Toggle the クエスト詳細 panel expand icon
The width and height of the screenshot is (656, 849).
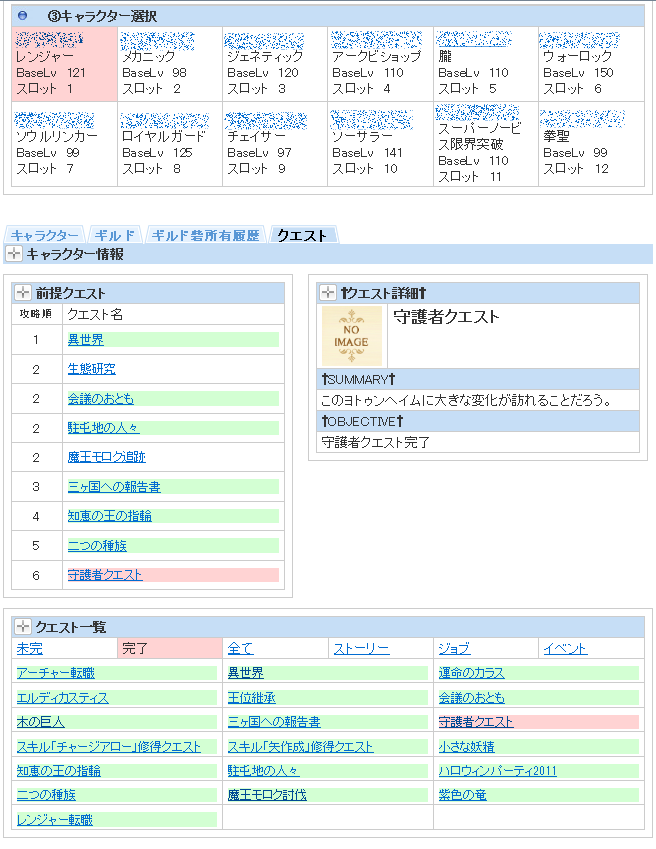[x=328, y=293]
